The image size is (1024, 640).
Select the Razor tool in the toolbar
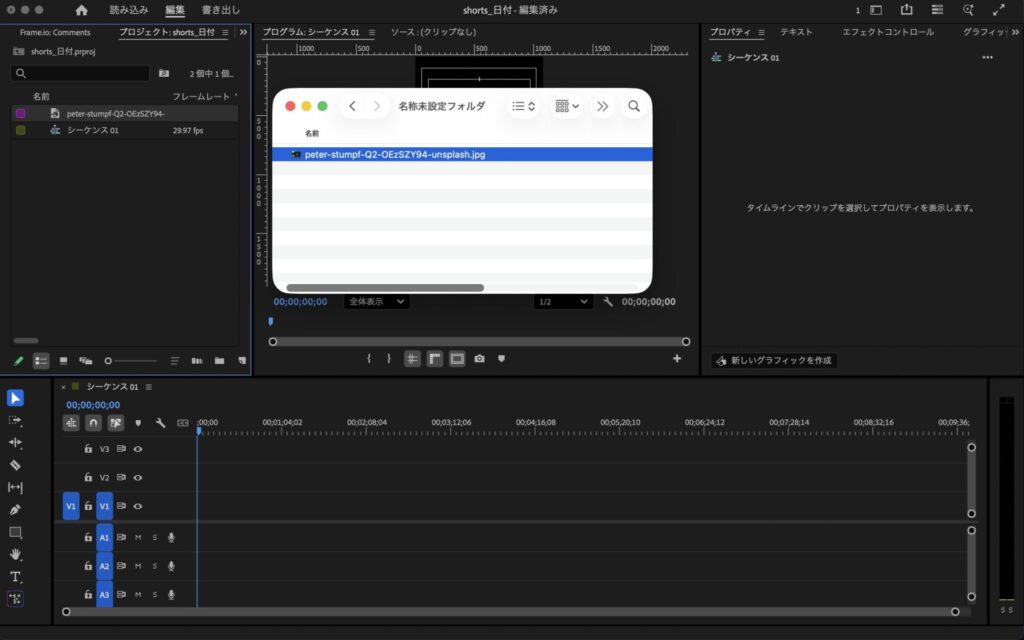(x=15, y=465)
